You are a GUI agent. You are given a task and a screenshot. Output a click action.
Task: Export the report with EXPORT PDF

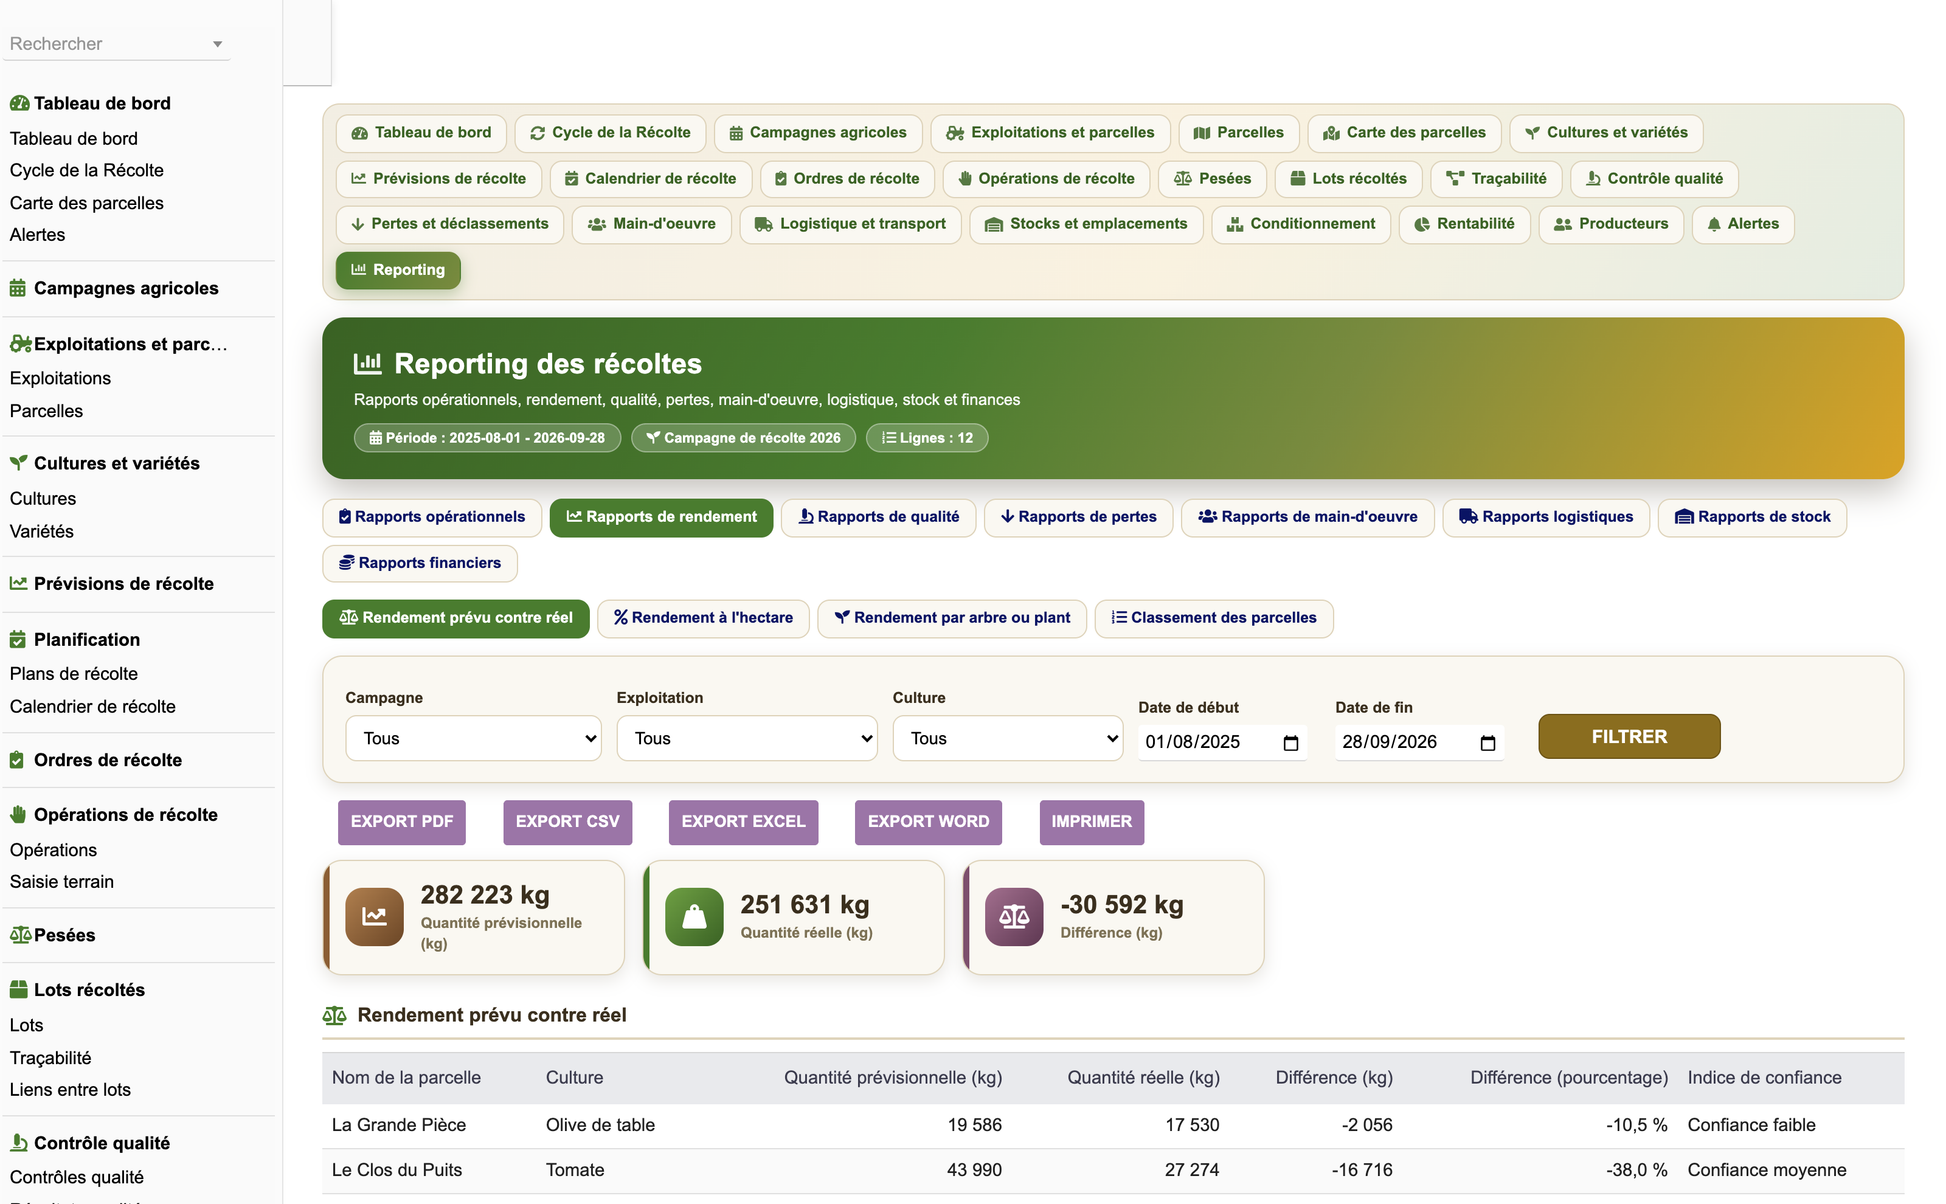[402, 822]
